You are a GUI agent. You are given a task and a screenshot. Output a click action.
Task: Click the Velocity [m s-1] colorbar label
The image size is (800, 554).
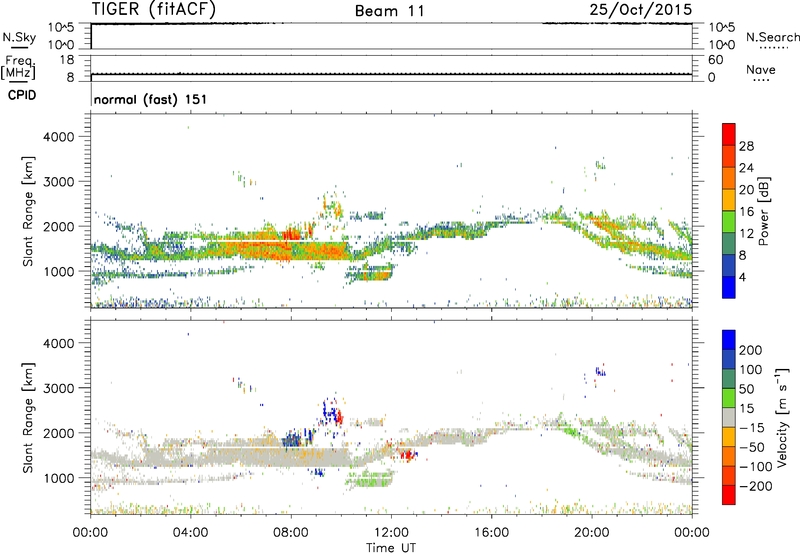pos(781,417)
